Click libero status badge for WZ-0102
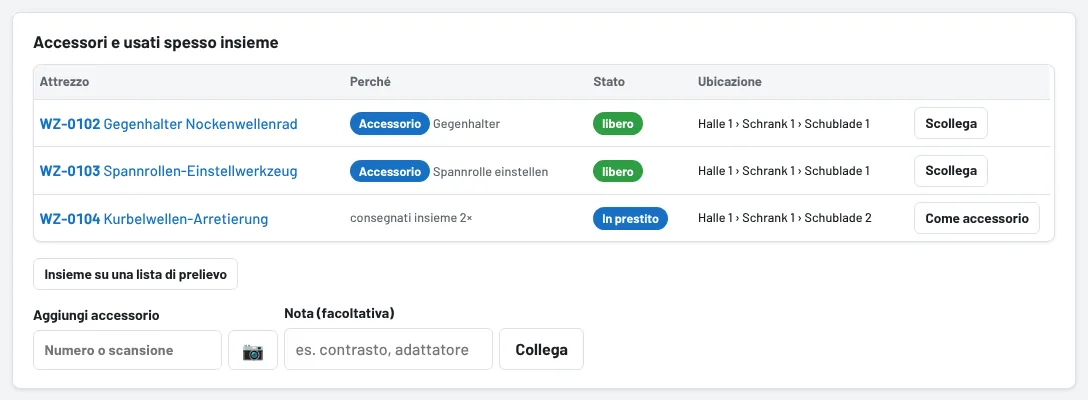The width and height of the screenshot is (1088, 400). tap(618, 124)
